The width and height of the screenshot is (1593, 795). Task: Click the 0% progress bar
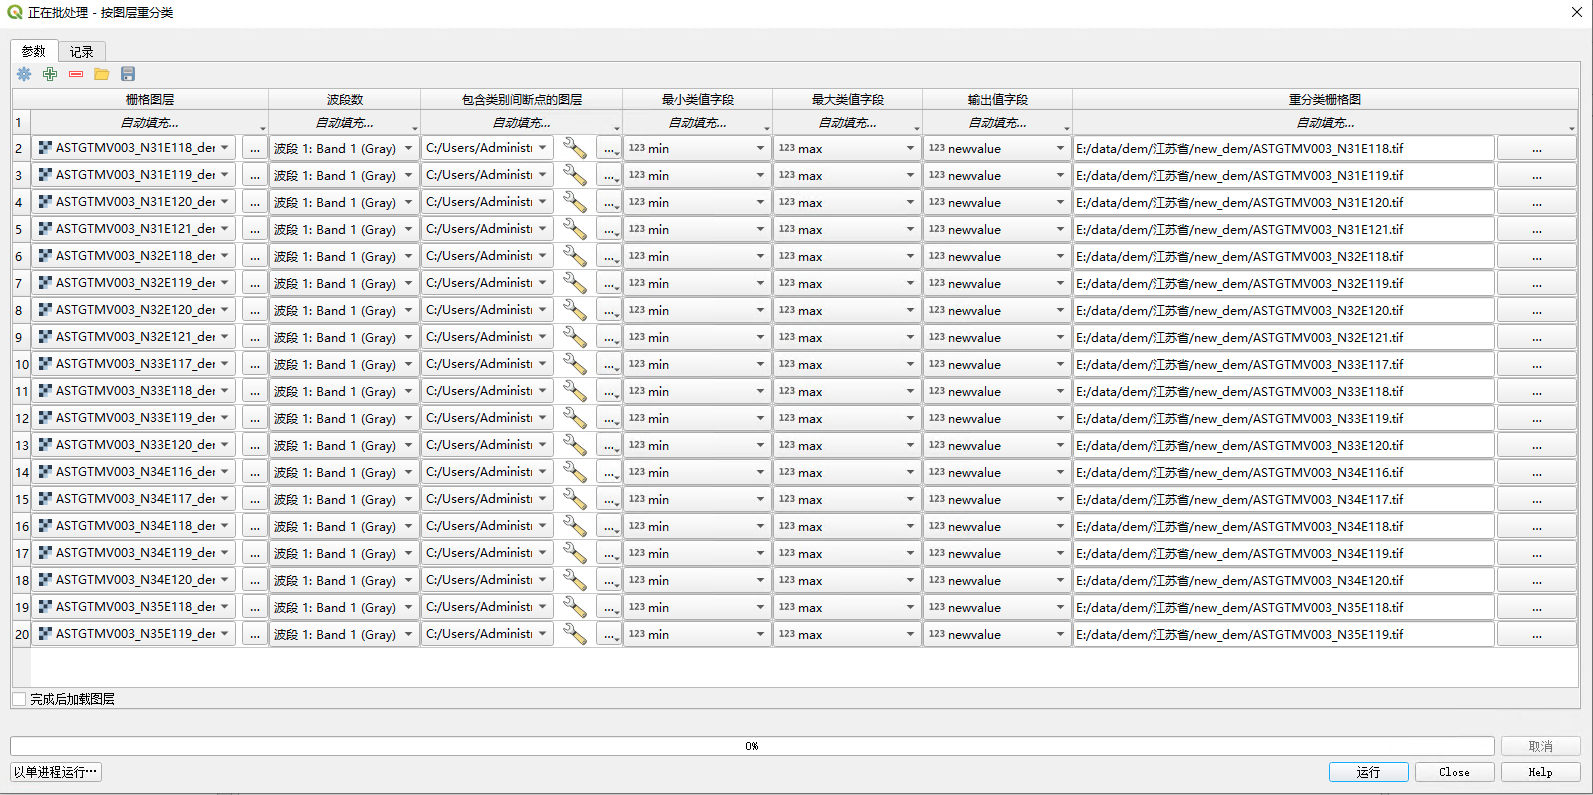point(752,746)
